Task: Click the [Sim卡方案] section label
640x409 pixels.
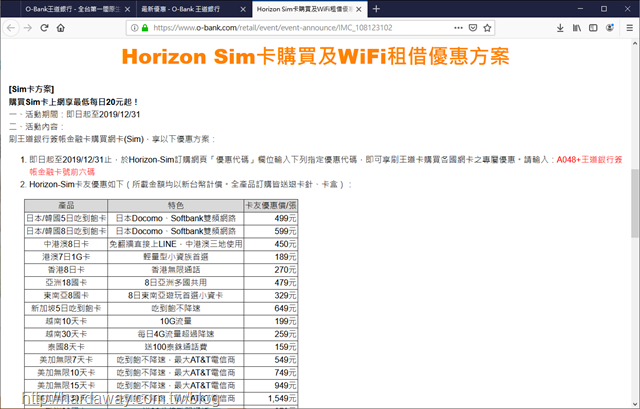Action: 31,89
